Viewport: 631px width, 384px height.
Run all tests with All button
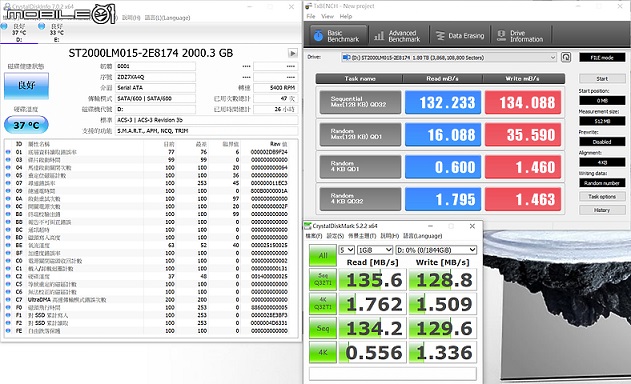pyautogui.click(x=323, y=256)
